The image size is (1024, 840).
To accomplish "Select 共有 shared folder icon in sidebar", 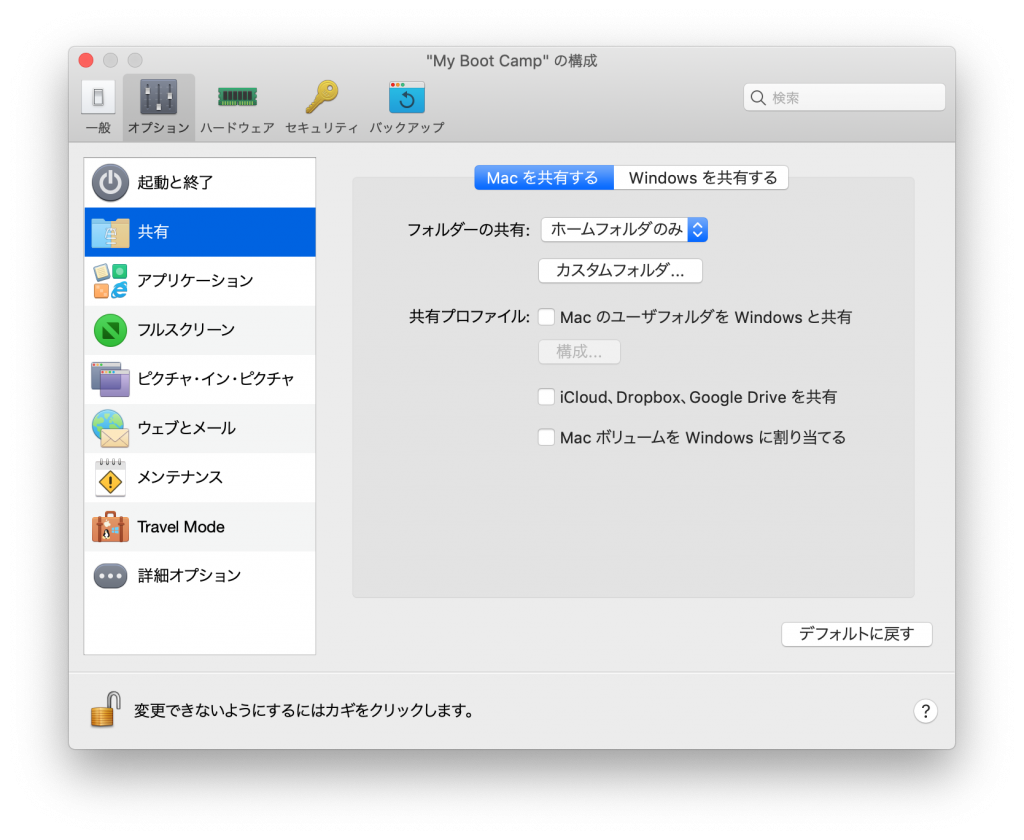I will click(x=110, y=233).
